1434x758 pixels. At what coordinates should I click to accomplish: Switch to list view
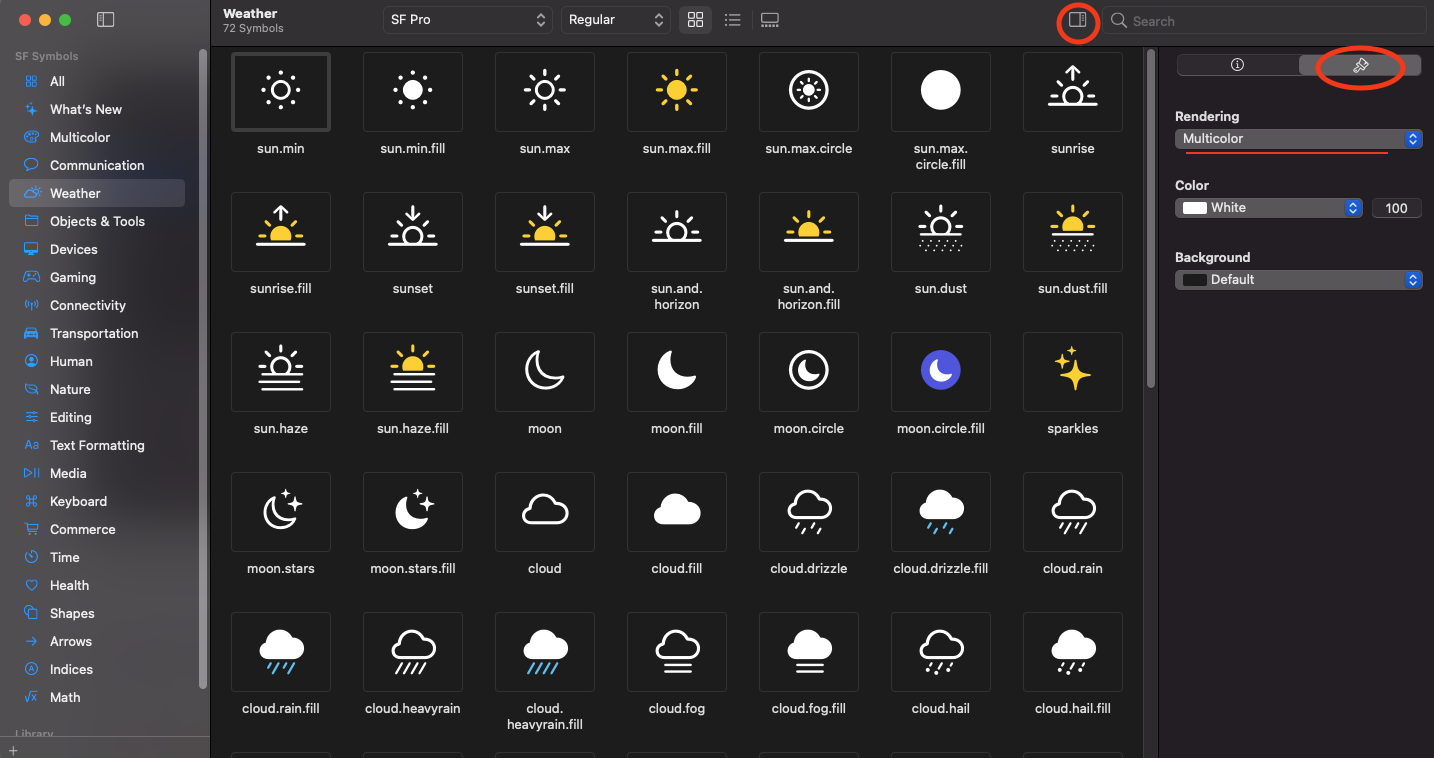click(x=732, y=20)
